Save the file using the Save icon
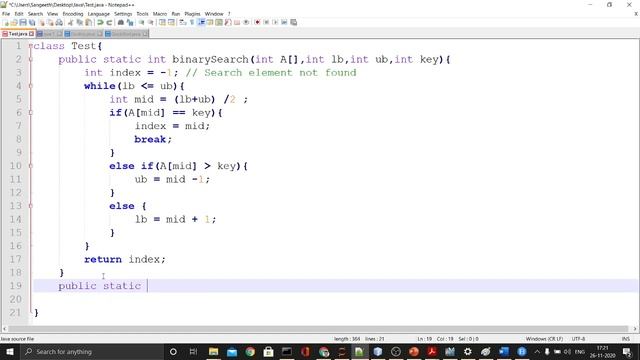The image size is (640, 360). coord(23,22)
